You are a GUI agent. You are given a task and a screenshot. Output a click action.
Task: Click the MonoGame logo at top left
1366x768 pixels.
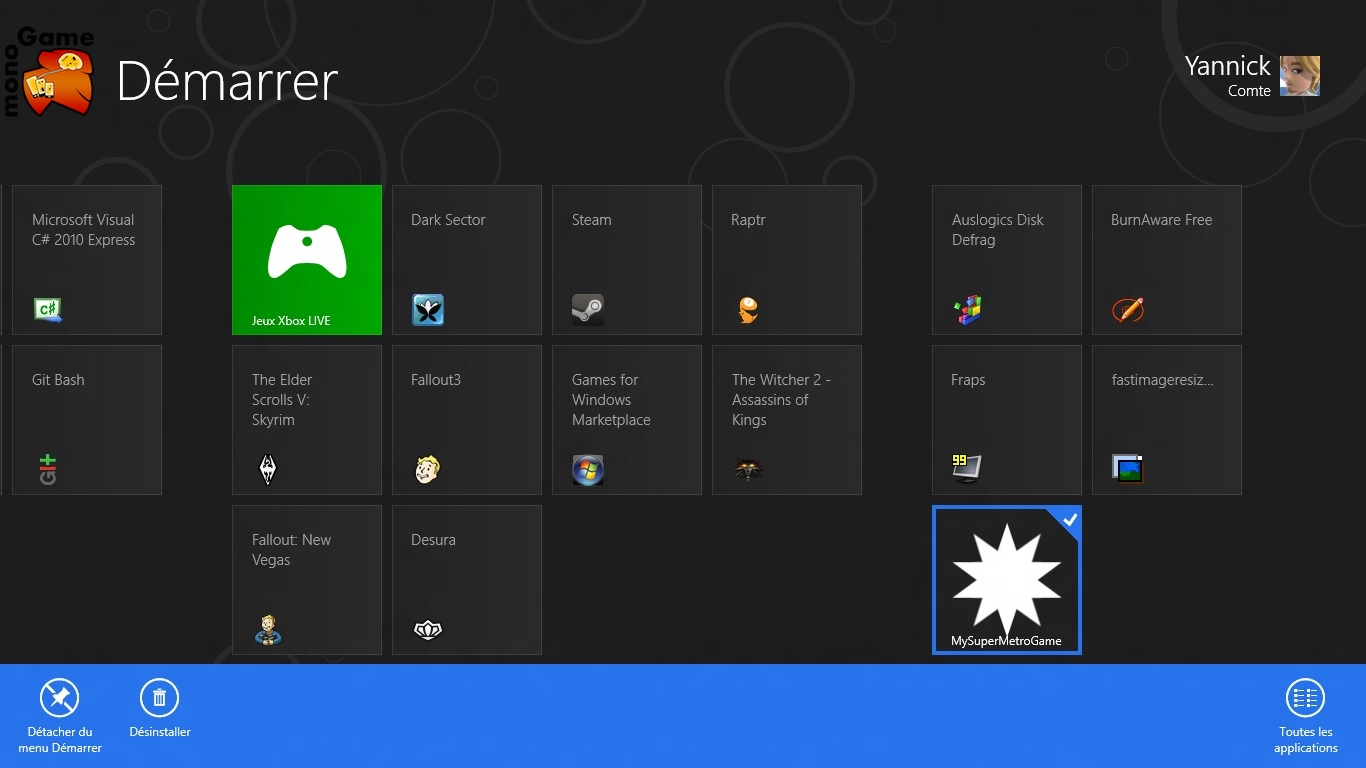point(50,72)
